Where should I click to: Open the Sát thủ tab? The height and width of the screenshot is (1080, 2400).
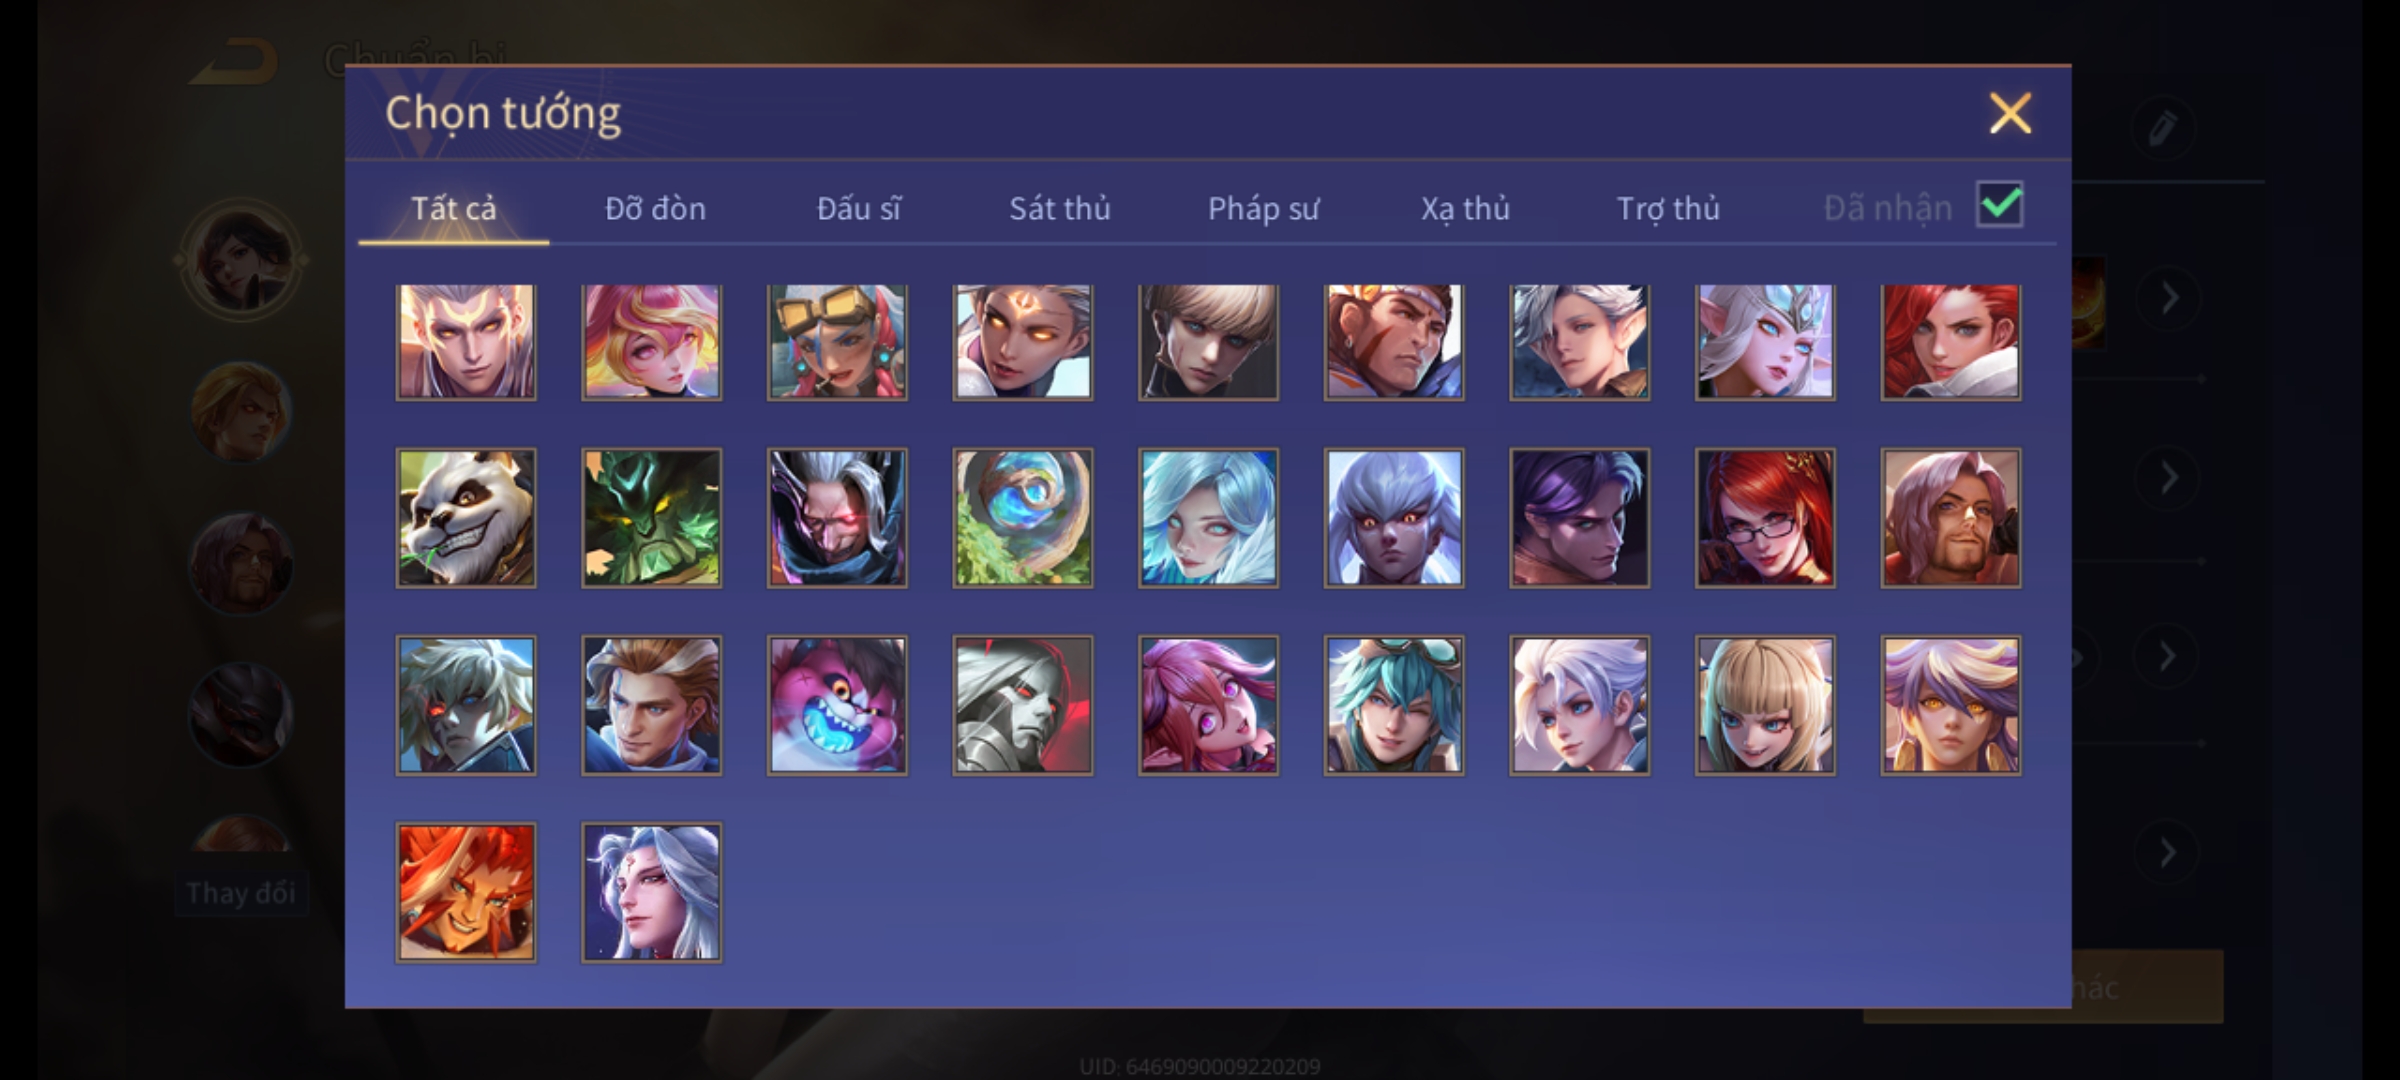[1059, 208]
